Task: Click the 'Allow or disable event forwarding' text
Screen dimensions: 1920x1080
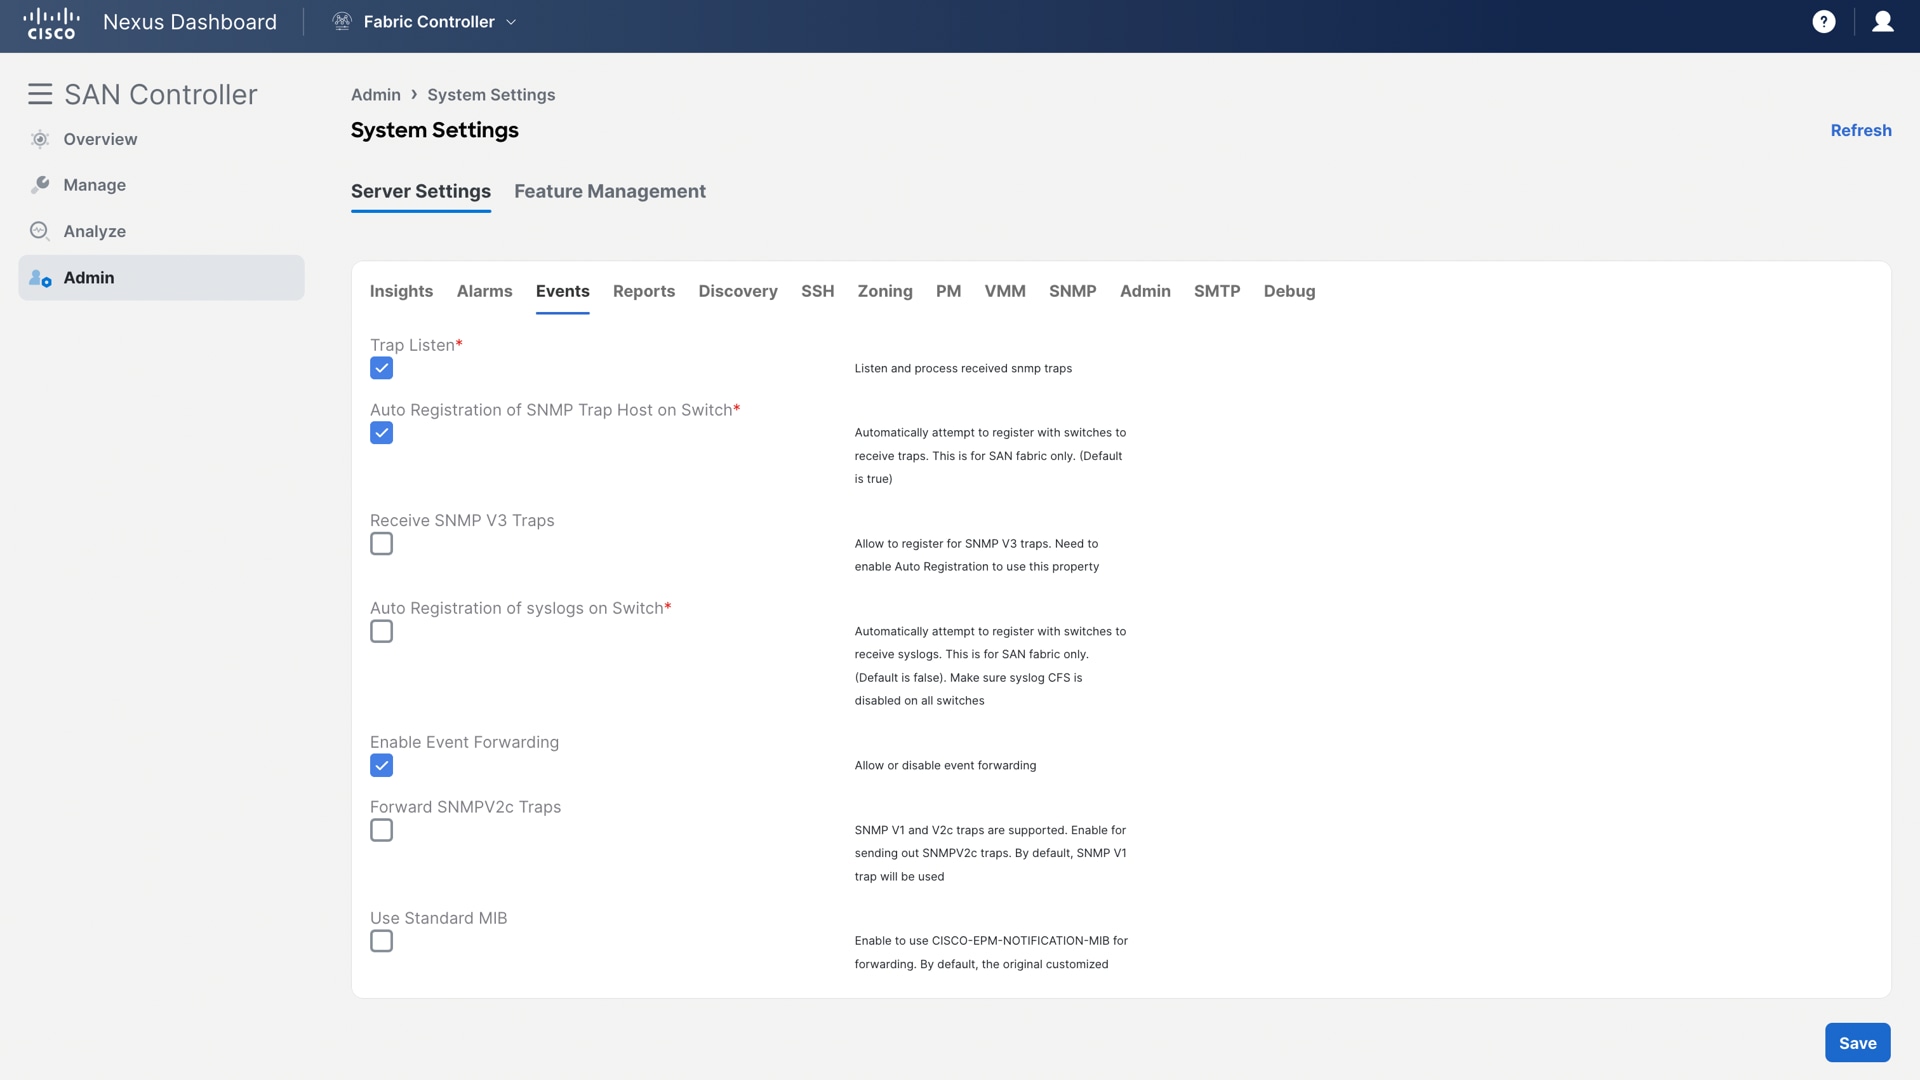Action: 945,766
